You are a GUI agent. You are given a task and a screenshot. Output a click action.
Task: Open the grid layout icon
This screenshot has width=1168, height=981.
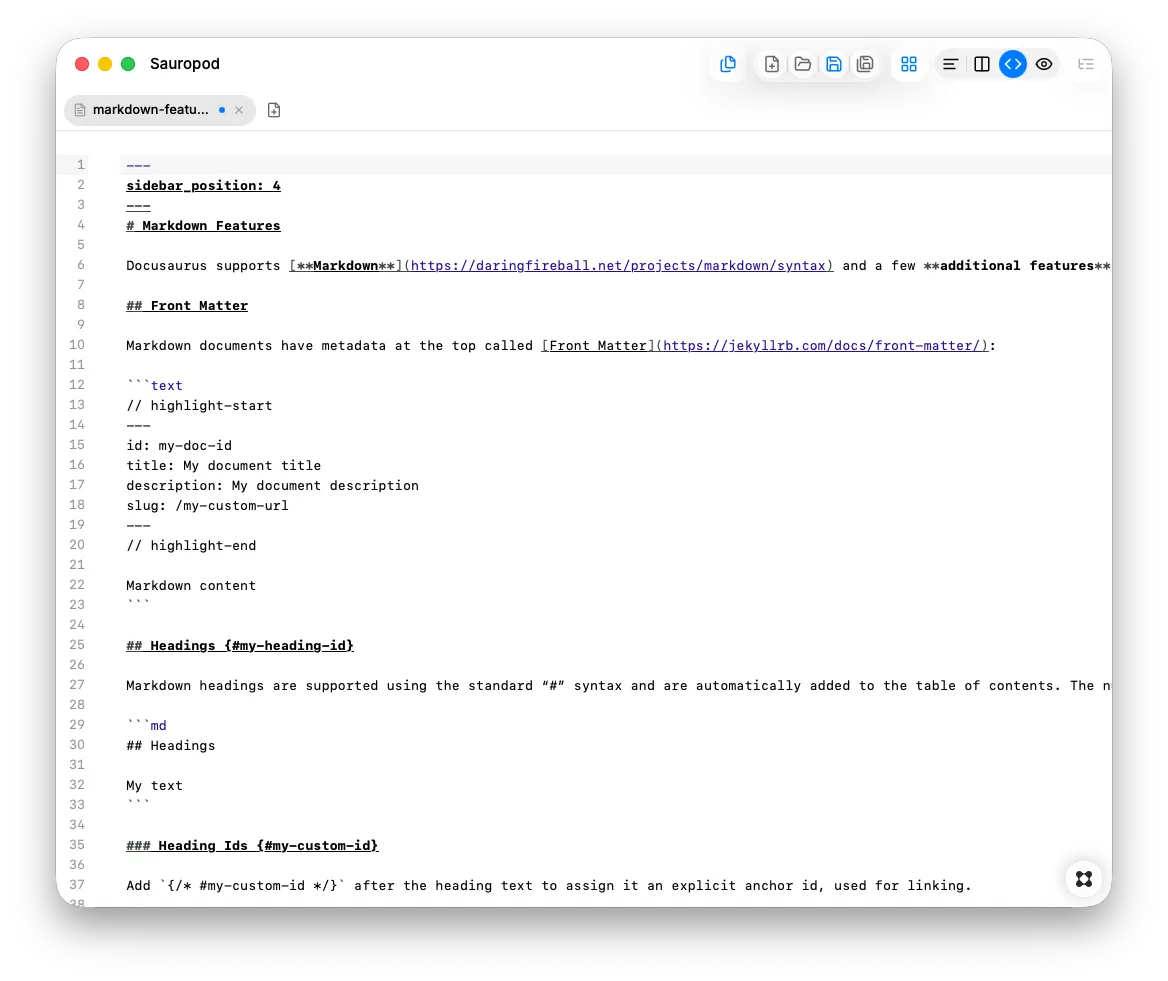tap(909, 64)
